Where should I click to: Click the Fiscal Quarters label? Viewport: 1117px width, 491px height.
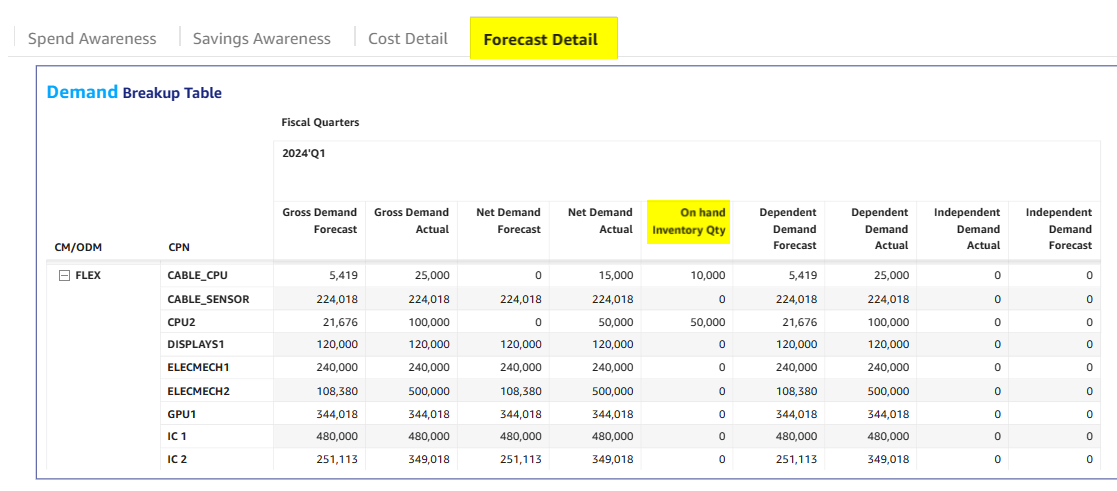[x=321, y=123]
